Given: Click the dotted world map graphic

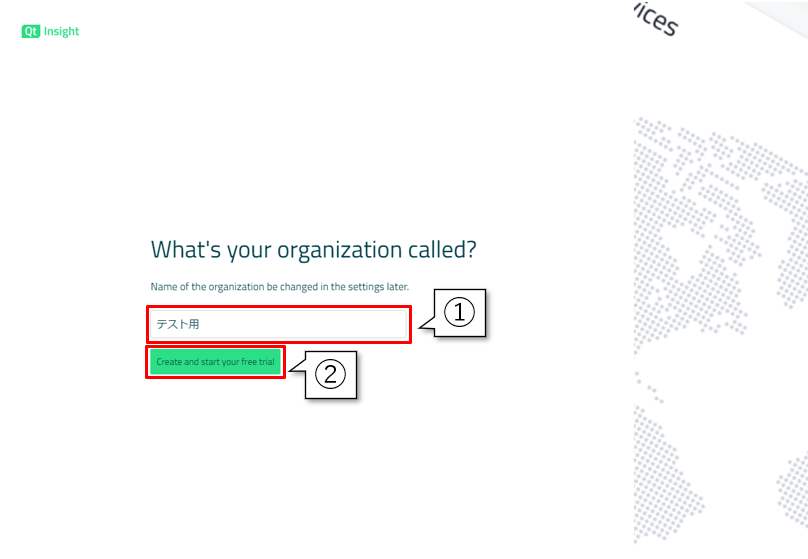Looking at the screenshot, I should pyautogui.click(x=720, y=330).
